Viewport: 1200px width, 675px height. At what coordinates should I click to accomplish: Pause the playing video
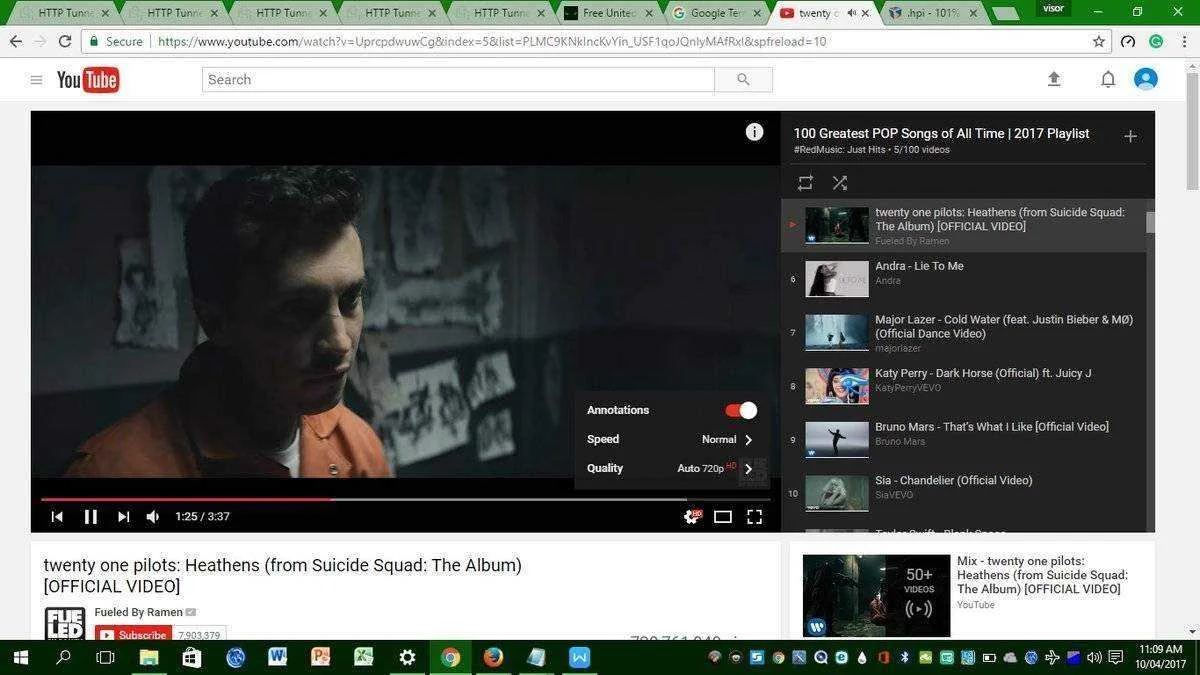pos(90,517)
